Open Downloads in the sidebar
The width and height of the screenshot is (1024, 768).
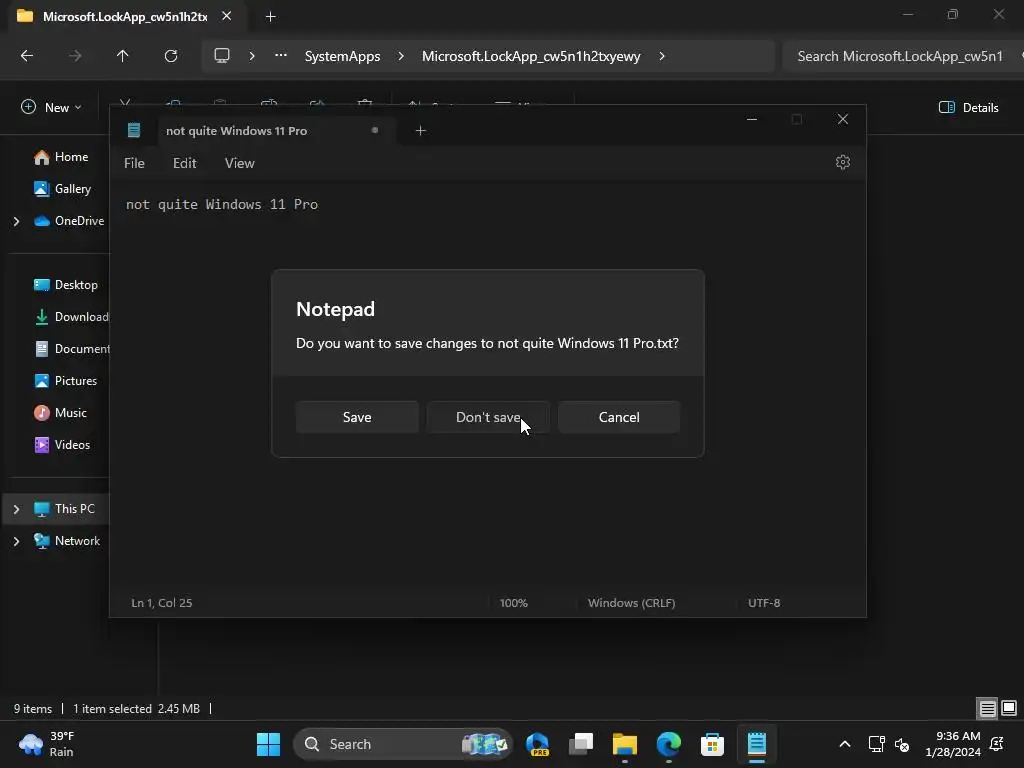(72, 317)
